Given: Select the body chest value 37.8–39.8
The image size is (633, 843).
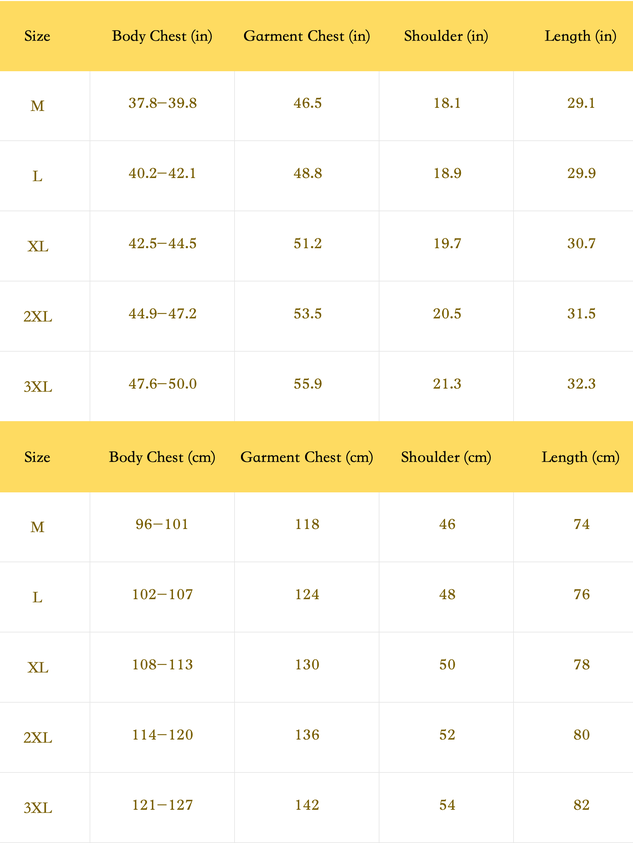Looking at the screenshot, I should [162, 103].
